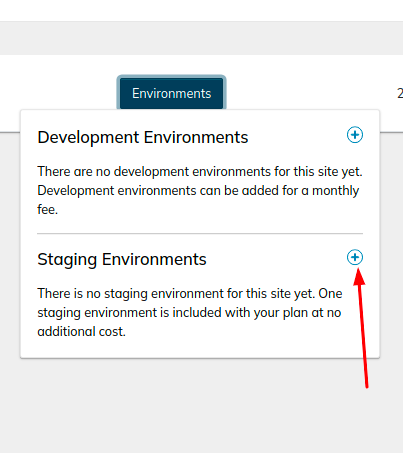Image resolution: width=403 pixels, height=453 pixels.
Task: Select the Staging Environments heading
Action: click(122, 259)
